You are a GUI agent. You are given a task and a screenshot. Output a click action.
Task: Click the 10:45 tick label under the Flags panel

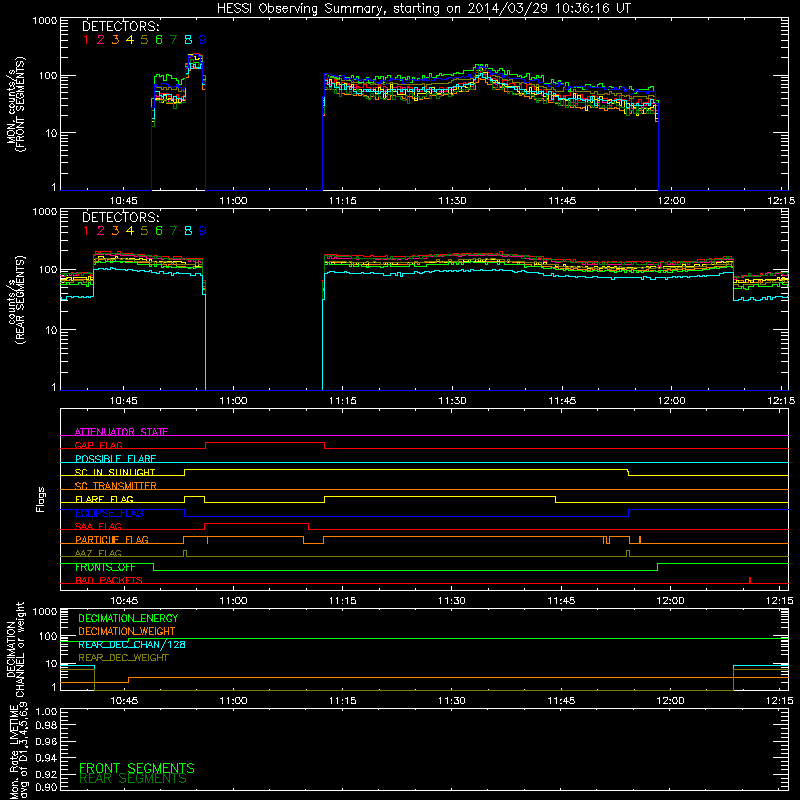[x=124, y=601]
